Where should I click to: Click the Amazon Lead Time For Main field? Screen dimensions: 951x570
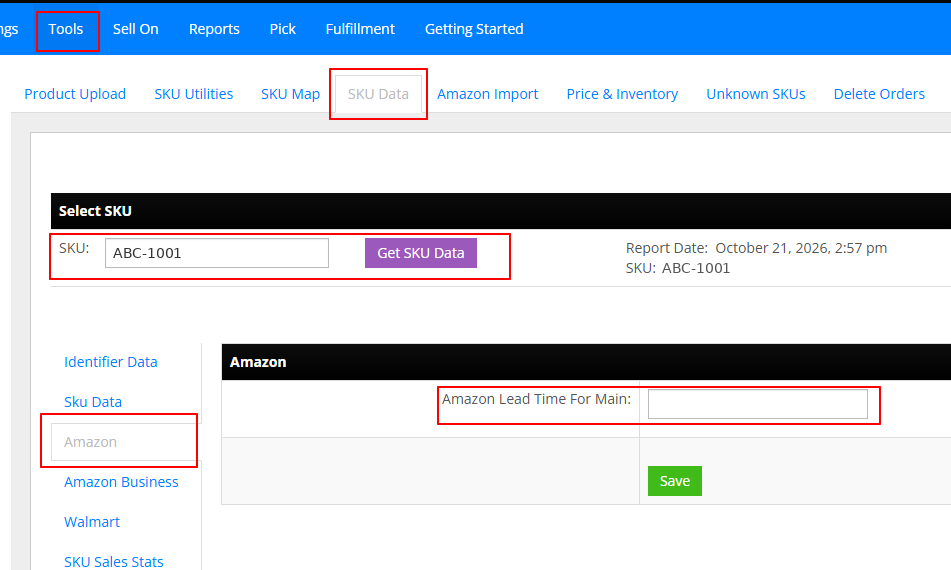758,404
